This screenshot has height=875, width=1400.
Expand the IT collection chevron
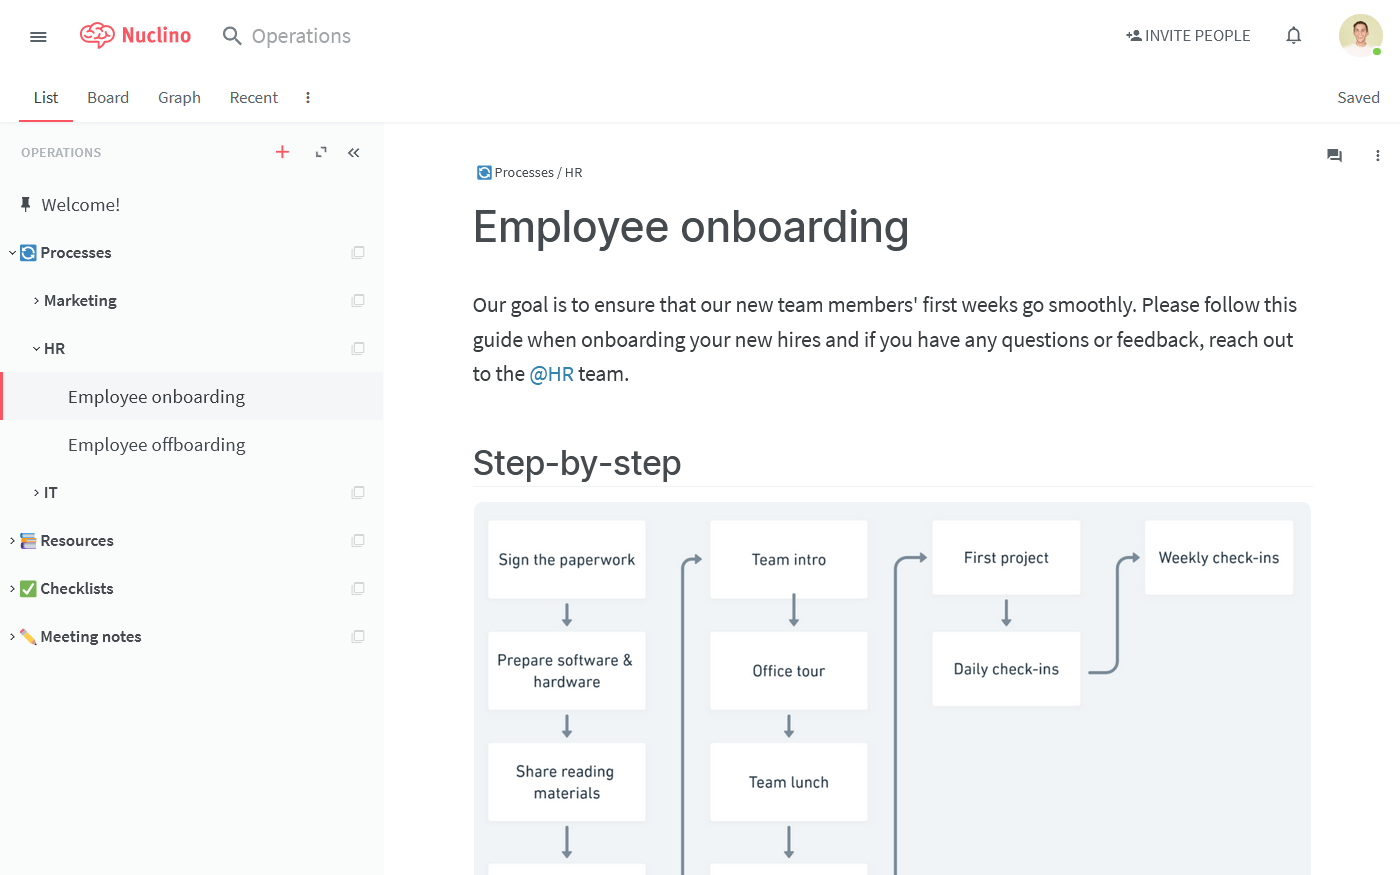tap(36, 493)
